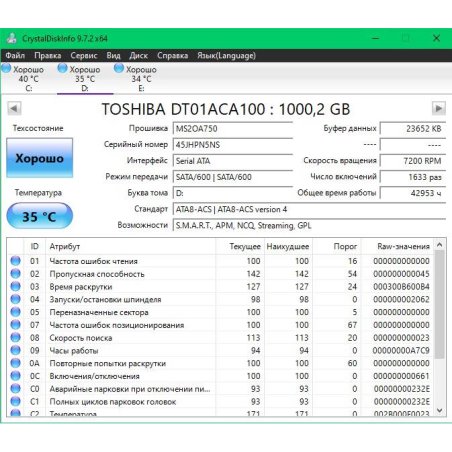The image size is (452, 452).
Task: Select row Частота ошибок позиционирования
Action: click(x=220, y=325)
